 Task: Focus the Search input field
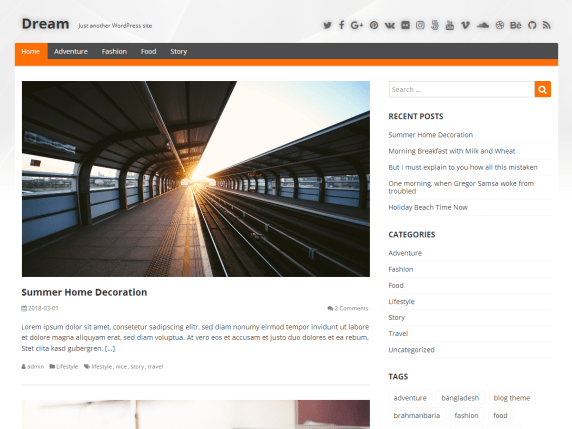click(x=462, y=89)
